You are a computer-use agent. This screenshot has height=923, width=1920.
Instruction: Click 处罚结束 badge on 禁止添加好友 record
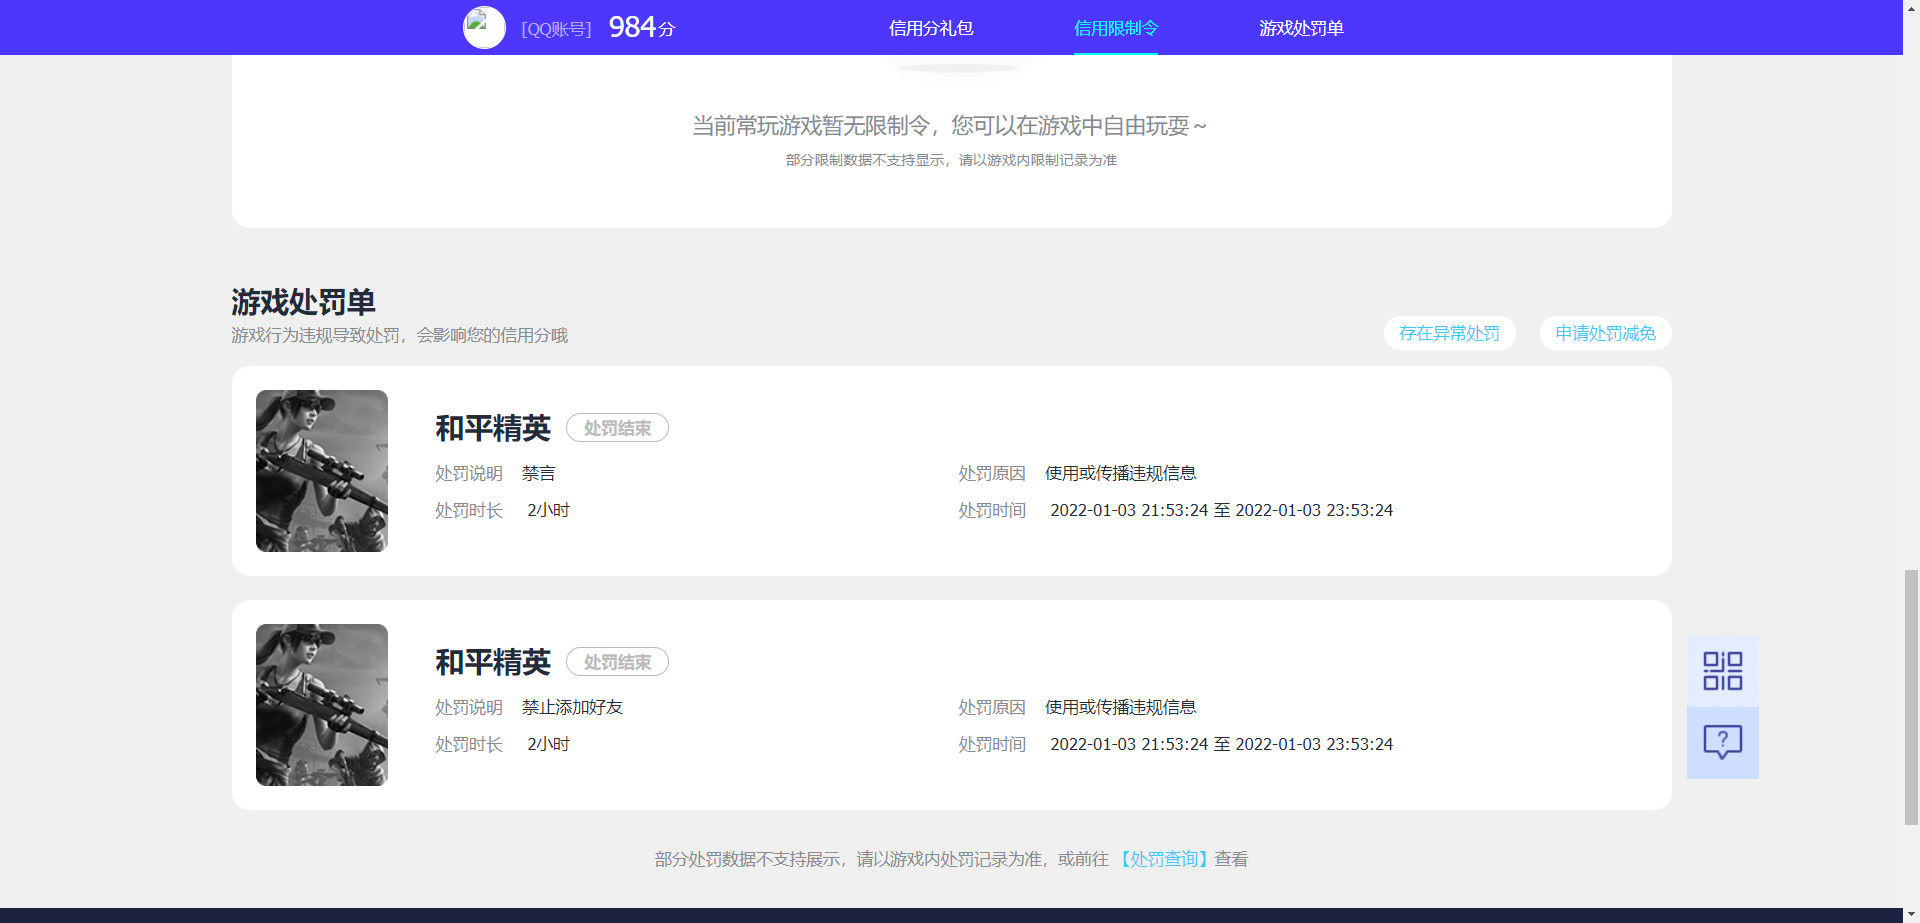(x=617, y=662)
